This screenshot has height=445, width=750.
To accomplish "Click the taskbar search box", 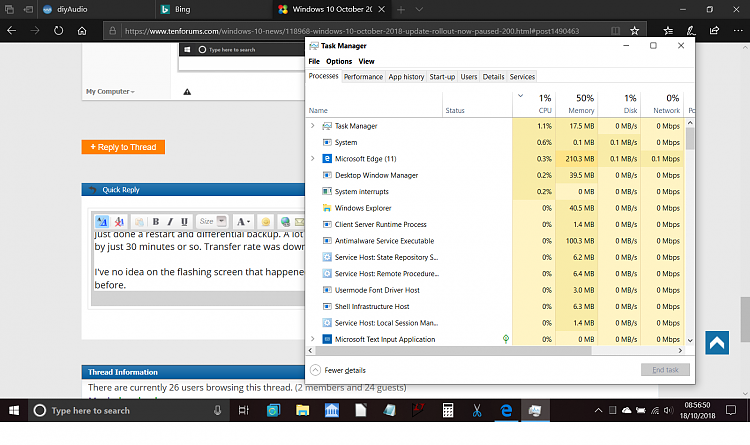I will (x=129, y=411).
